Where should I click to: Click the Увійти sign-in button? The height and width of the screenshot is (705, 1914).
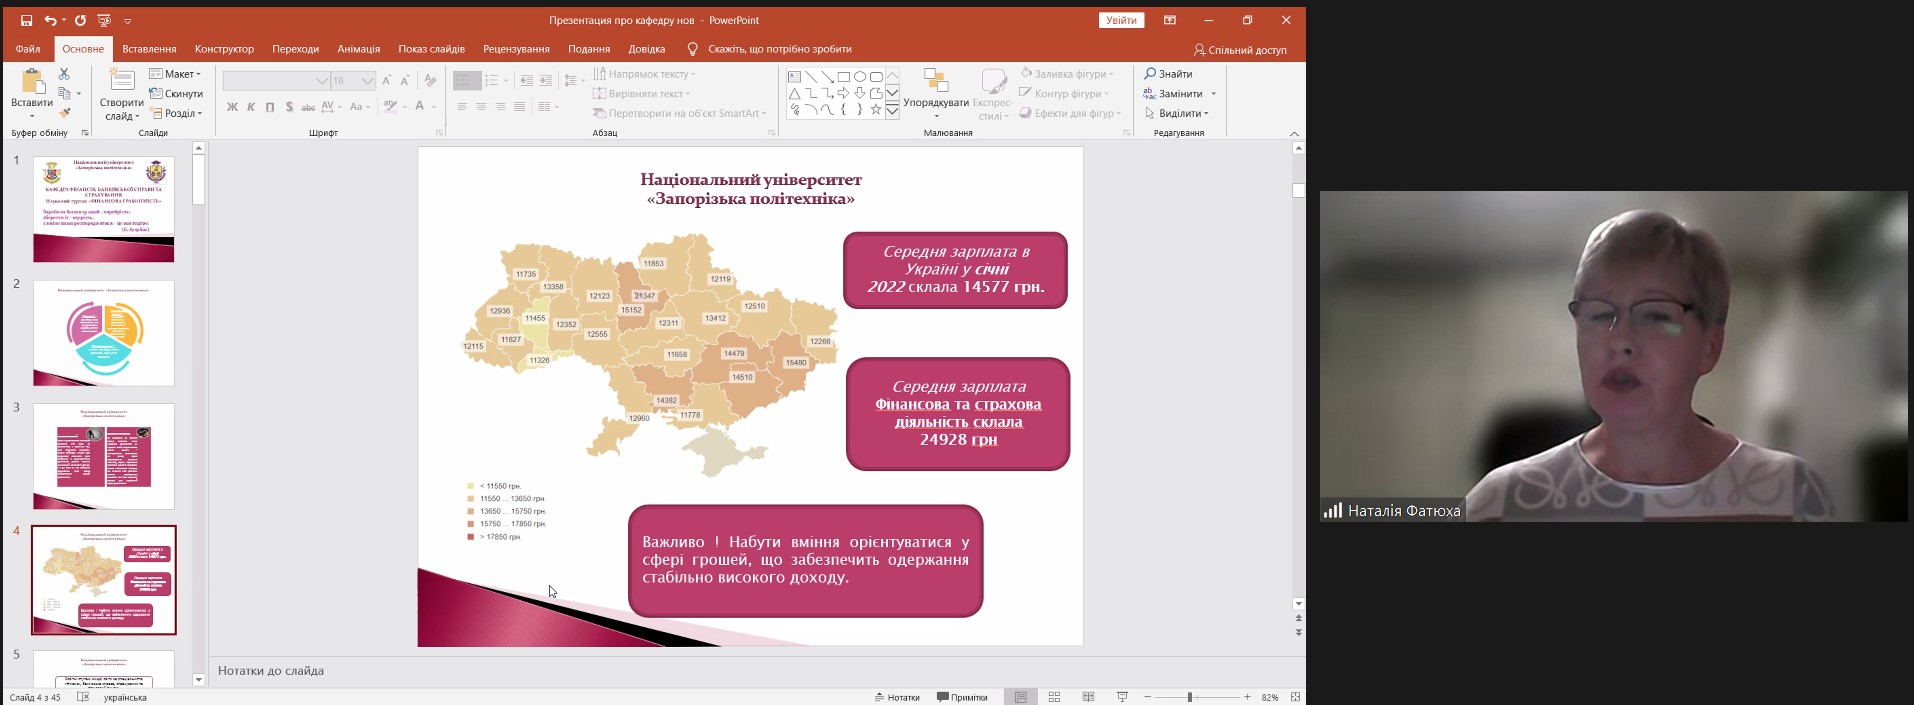point(1121,20)
